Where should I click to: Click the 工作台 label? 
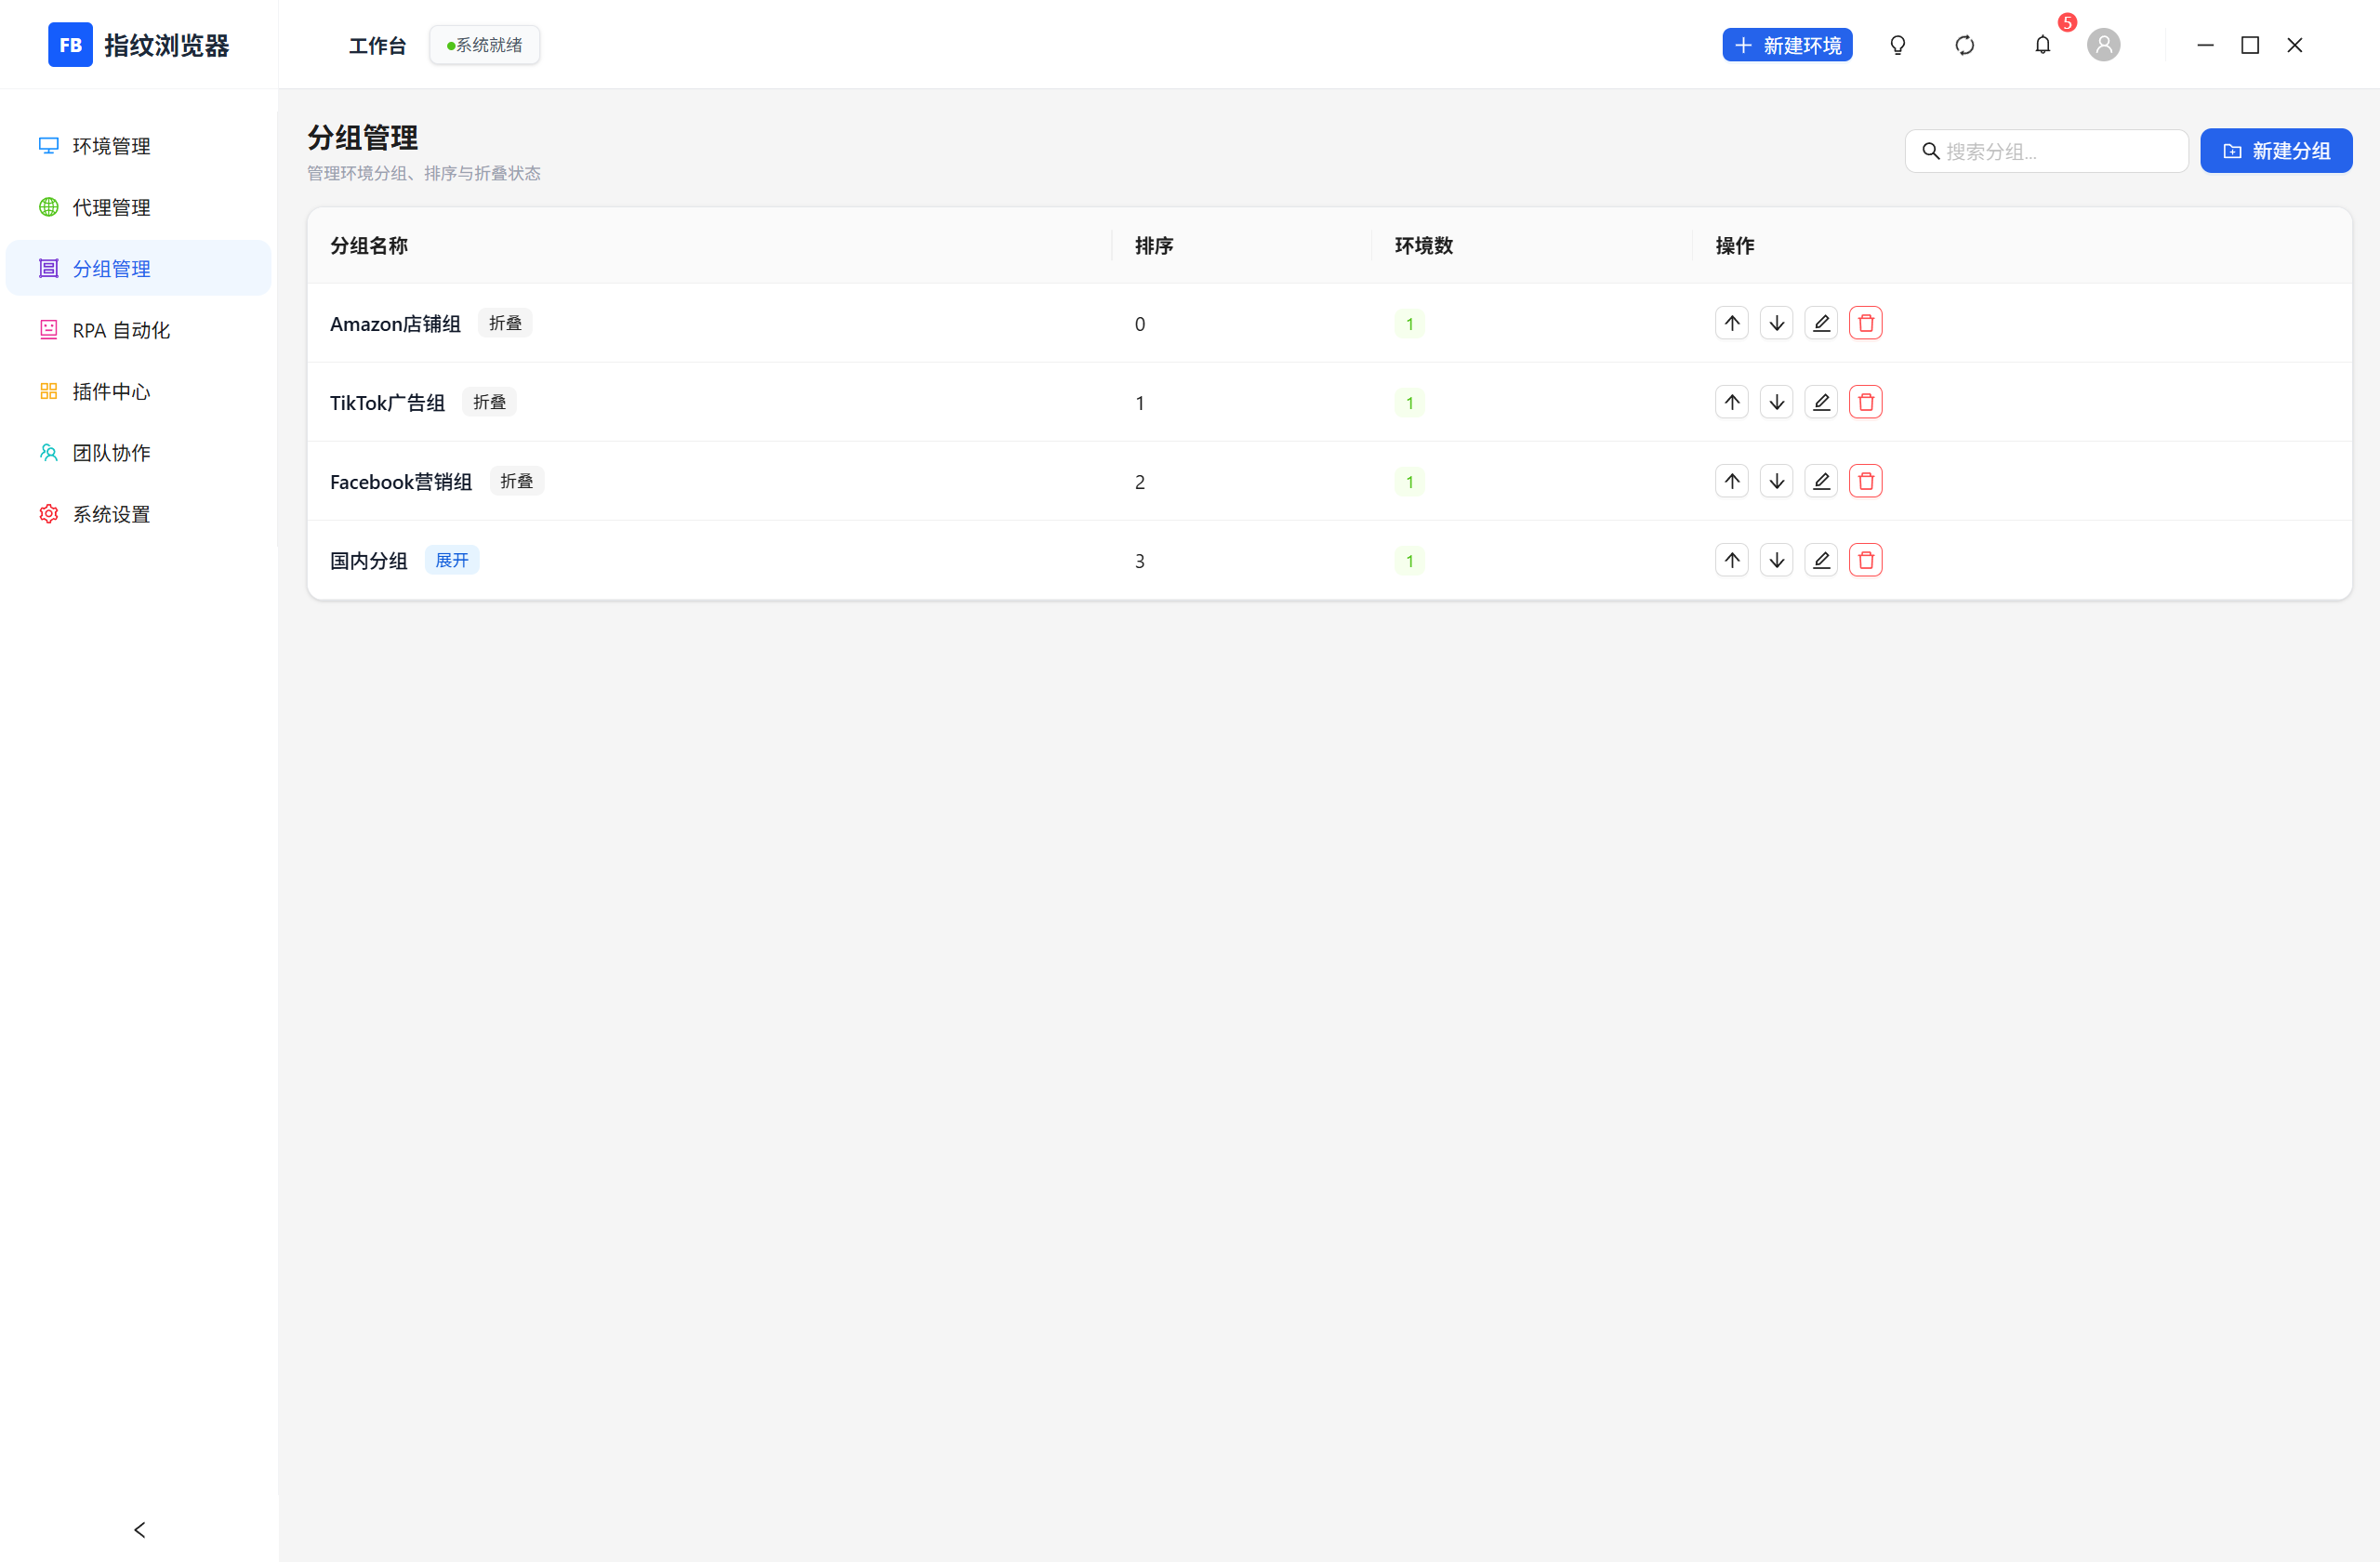coord(377,46)
